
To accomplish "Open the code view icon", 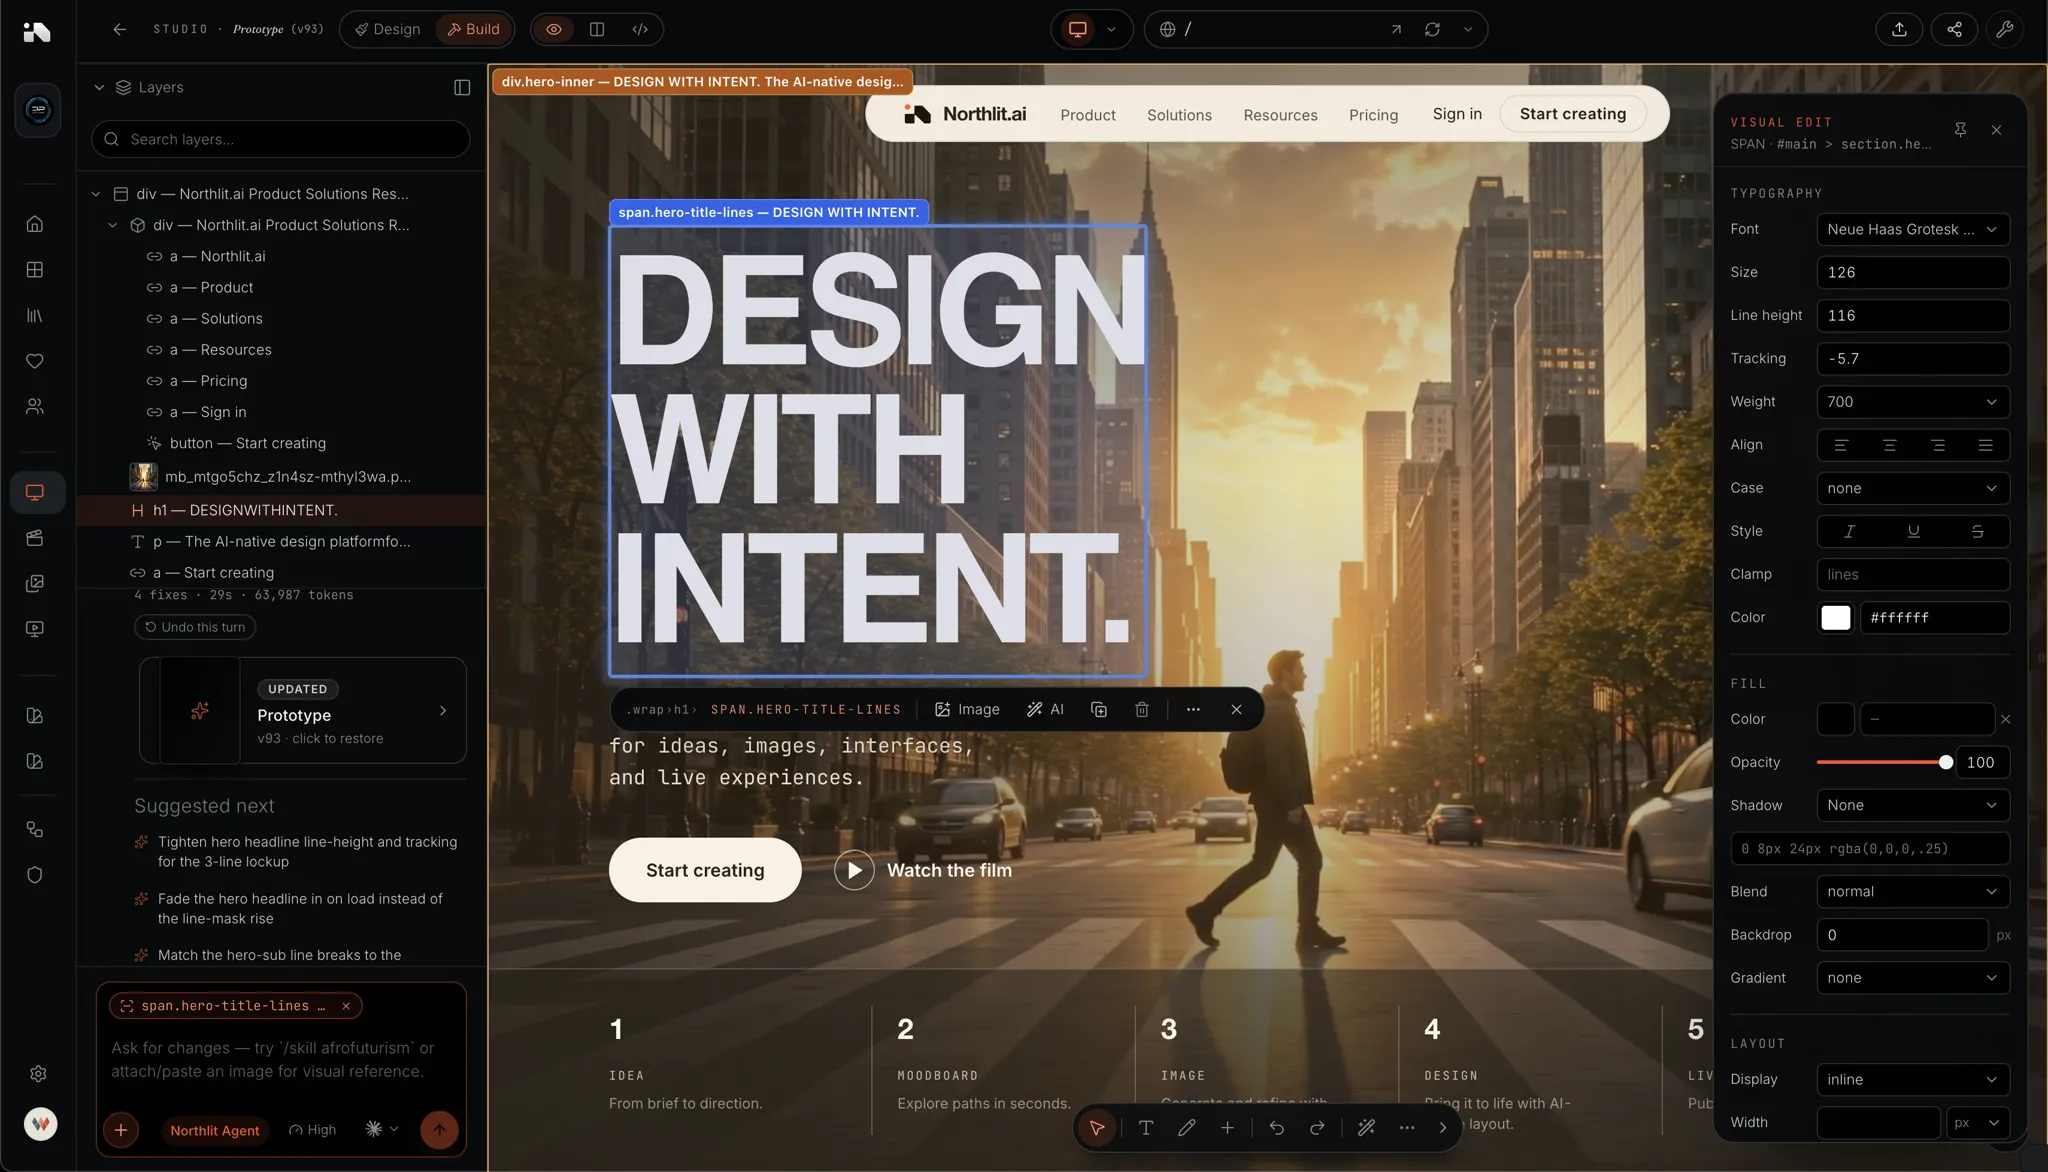I will [x=640, y=29].
